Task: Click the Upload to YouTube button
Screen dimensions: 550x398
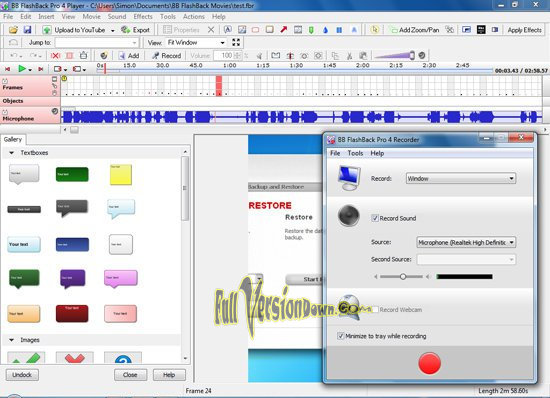Action: pyautogui.click(x=74, y=30)
